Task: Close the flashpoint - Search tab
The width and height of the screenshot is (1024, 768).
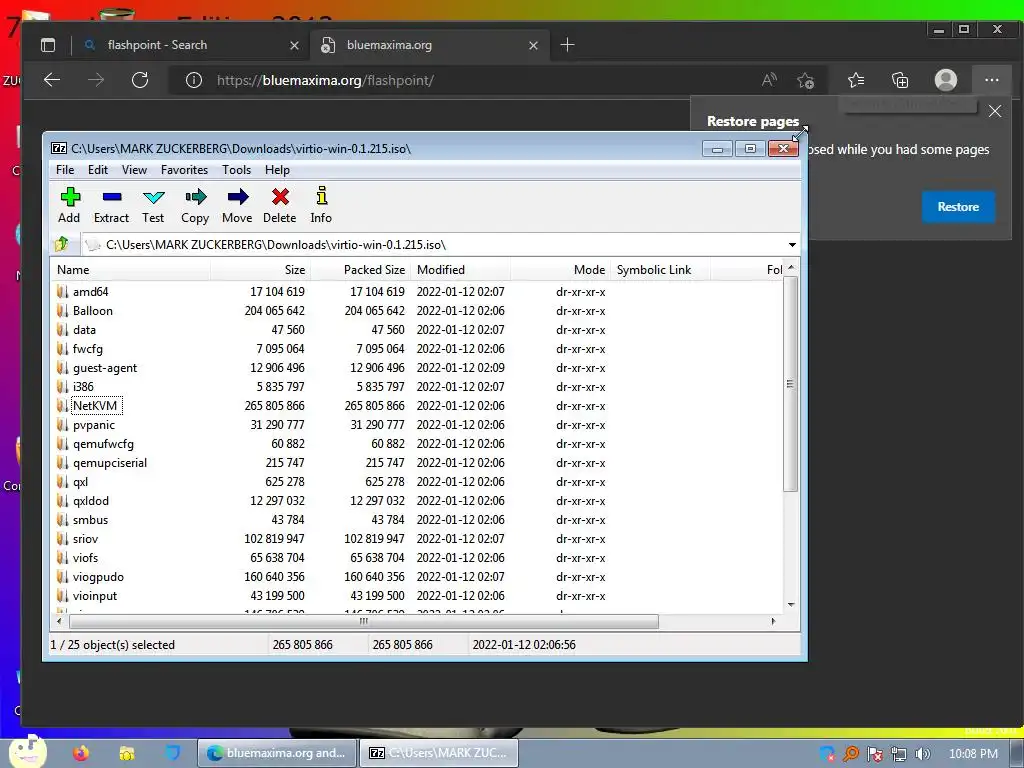Action: [294, 45]
